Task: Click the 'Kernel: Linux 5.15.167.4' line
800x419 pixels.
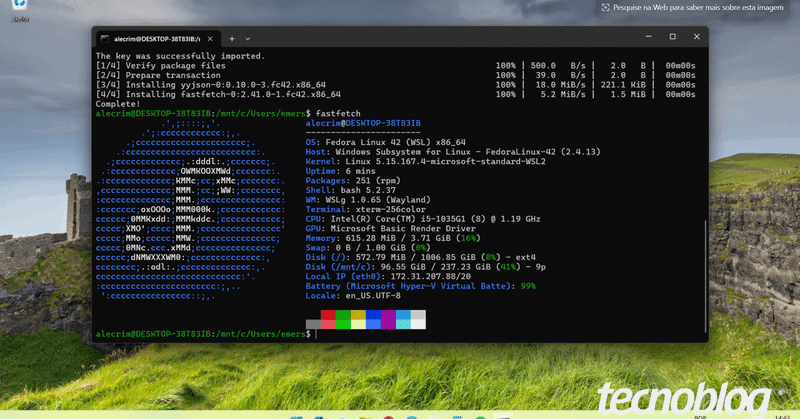Action: tap(426, 161)
